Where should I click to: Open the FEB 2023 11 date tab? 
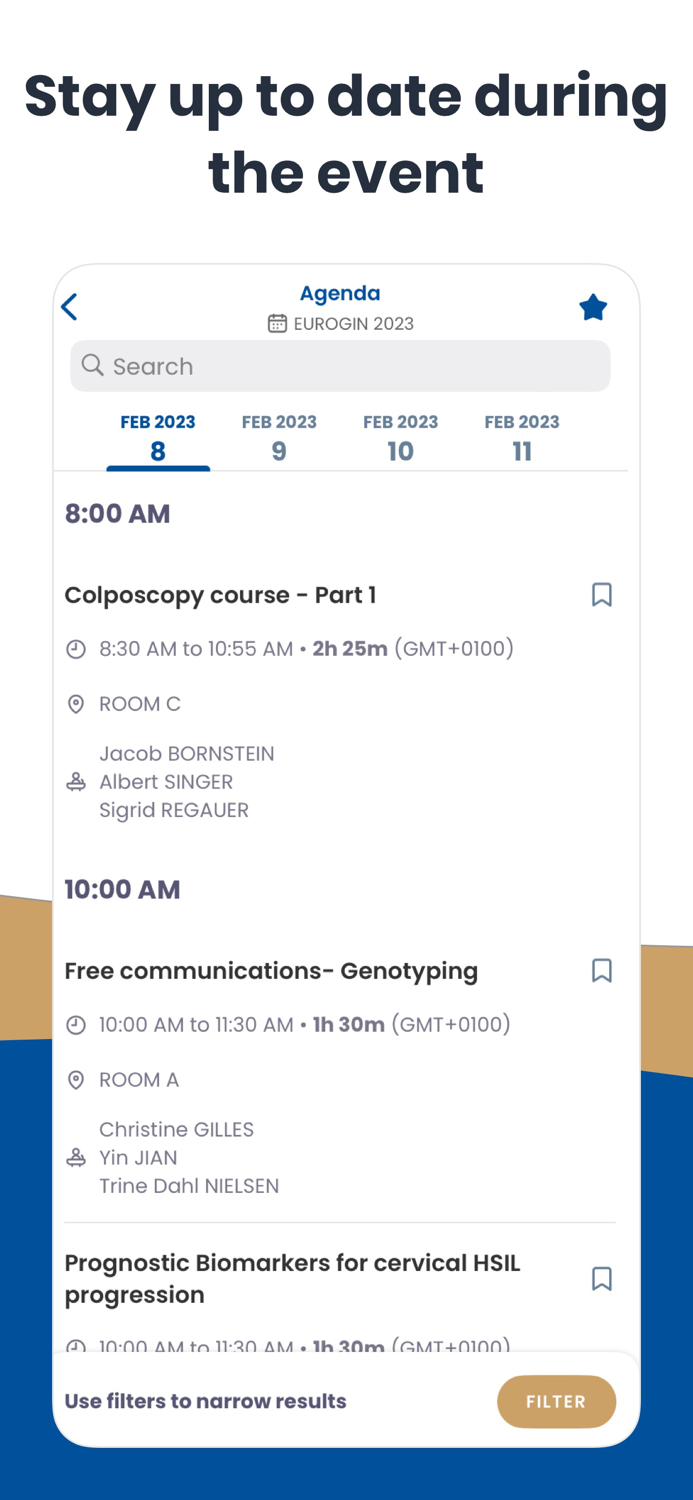522,436
